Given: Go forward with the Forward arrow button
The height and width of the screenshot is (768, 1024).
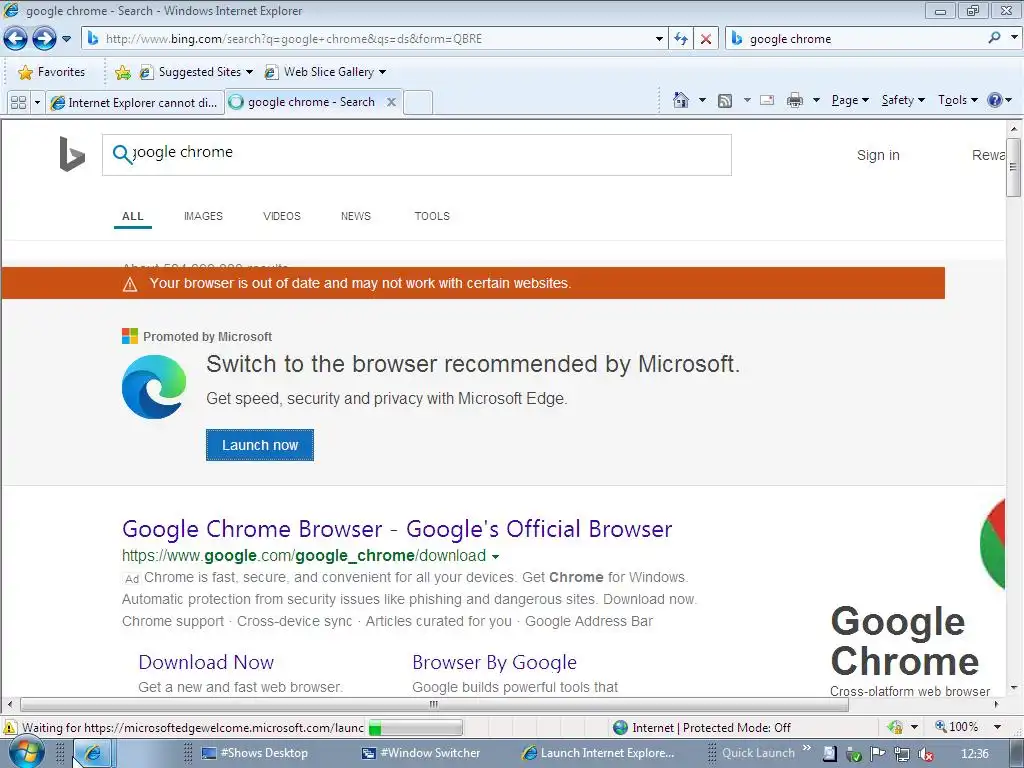Looking at the screenshot, I should pyautogui.click(x=44, y=39).
